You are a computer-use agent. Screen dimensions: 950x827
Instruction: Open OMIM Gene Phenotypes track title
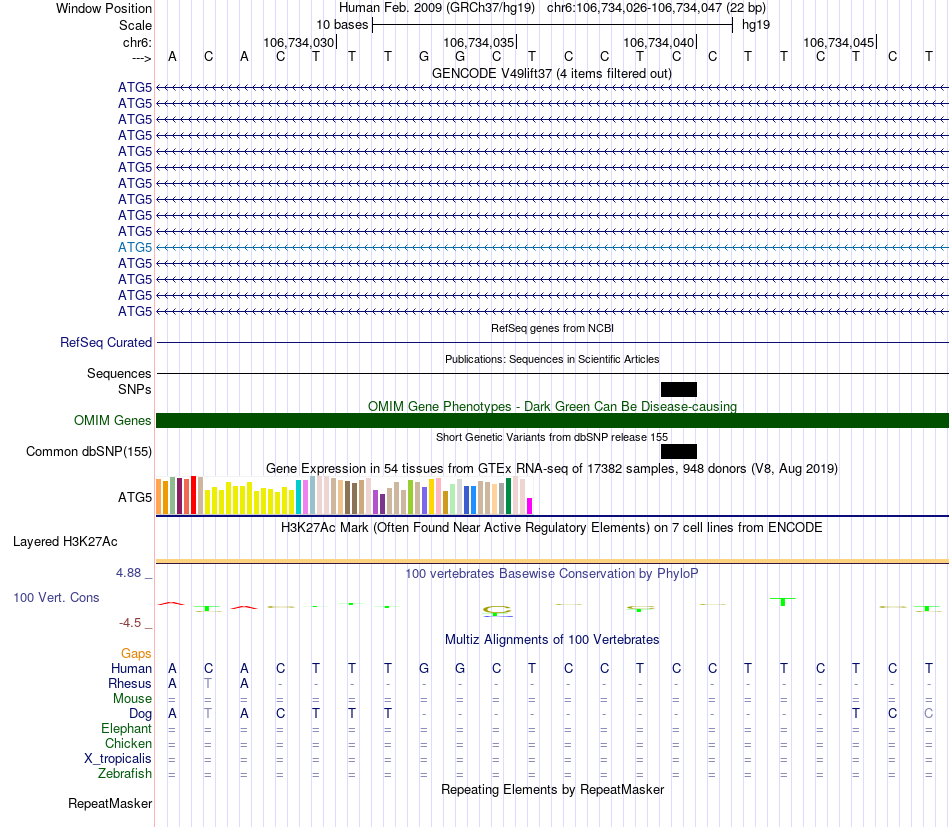click(x=552, y=407)
